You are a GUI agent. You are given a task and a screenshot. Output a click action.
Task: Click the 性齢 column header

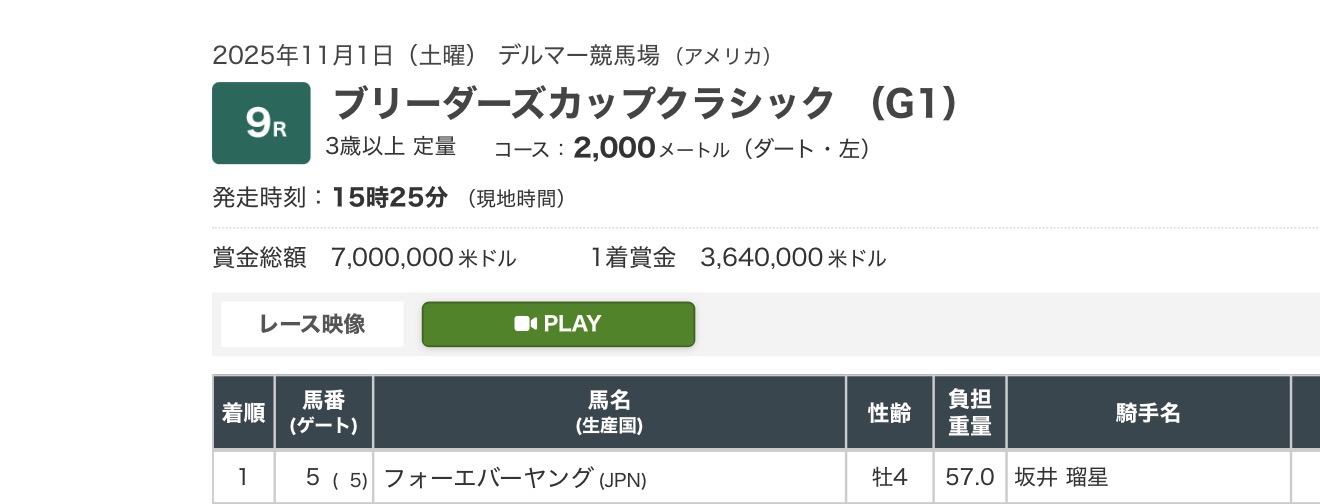click(x=889, y=412)
